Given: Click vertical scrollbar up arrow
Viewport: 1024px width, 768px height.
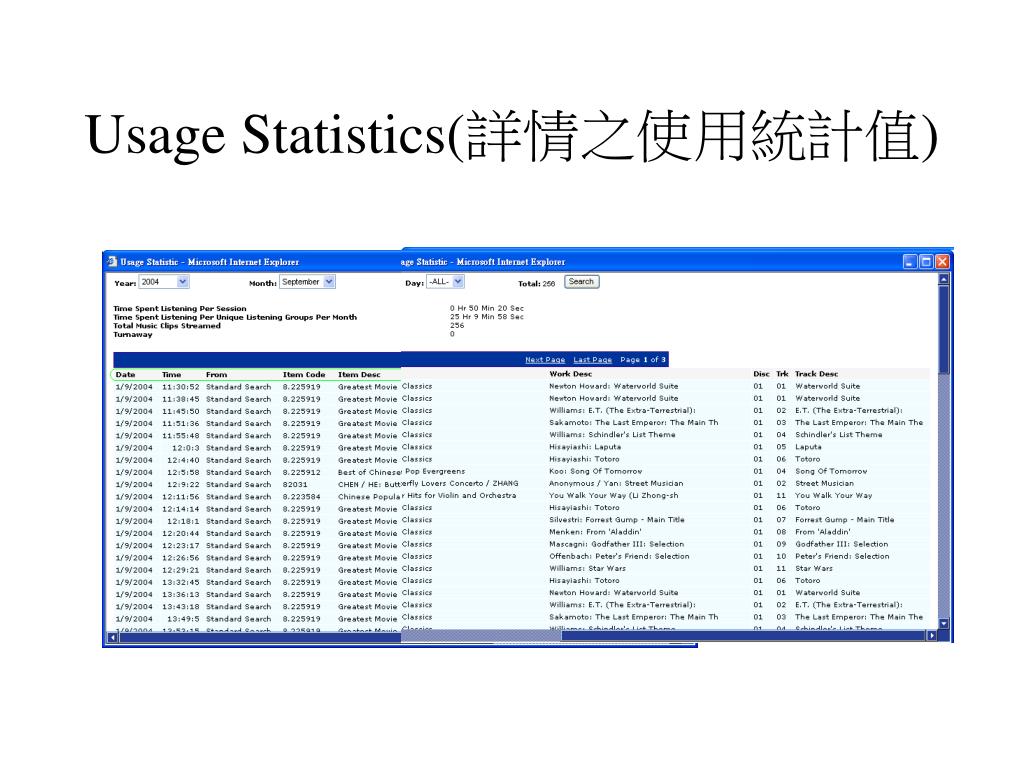Looking at the screenshot, I should 943,280.
